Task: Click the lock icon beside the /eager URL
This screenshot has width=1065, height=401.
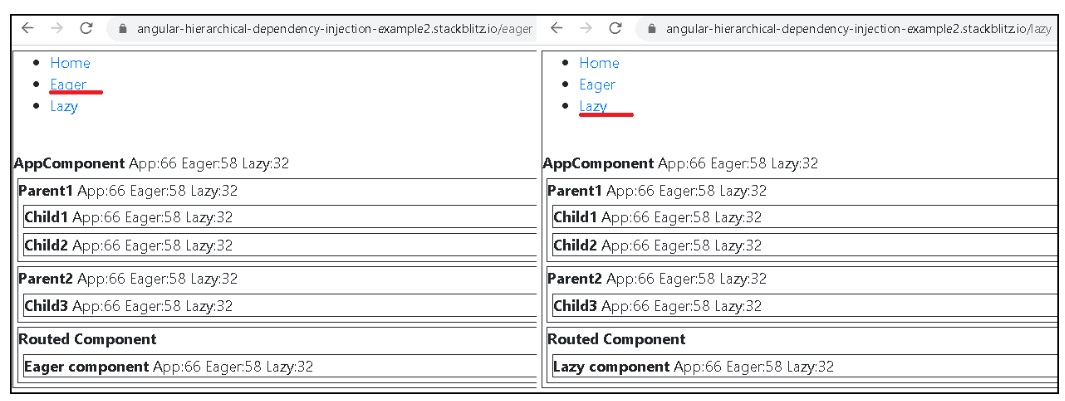Action: (124, 31)
